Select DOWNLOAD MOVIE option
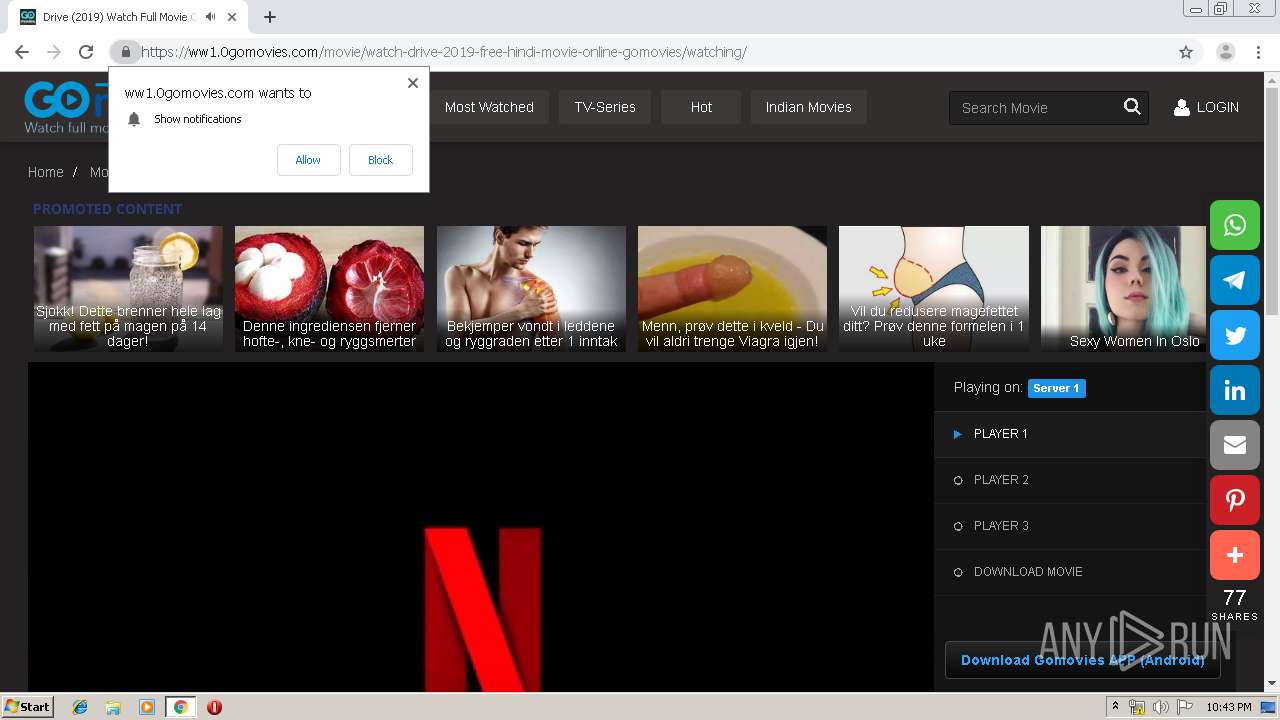Screen dimensions: 1280x720 tap(1070, 572)
